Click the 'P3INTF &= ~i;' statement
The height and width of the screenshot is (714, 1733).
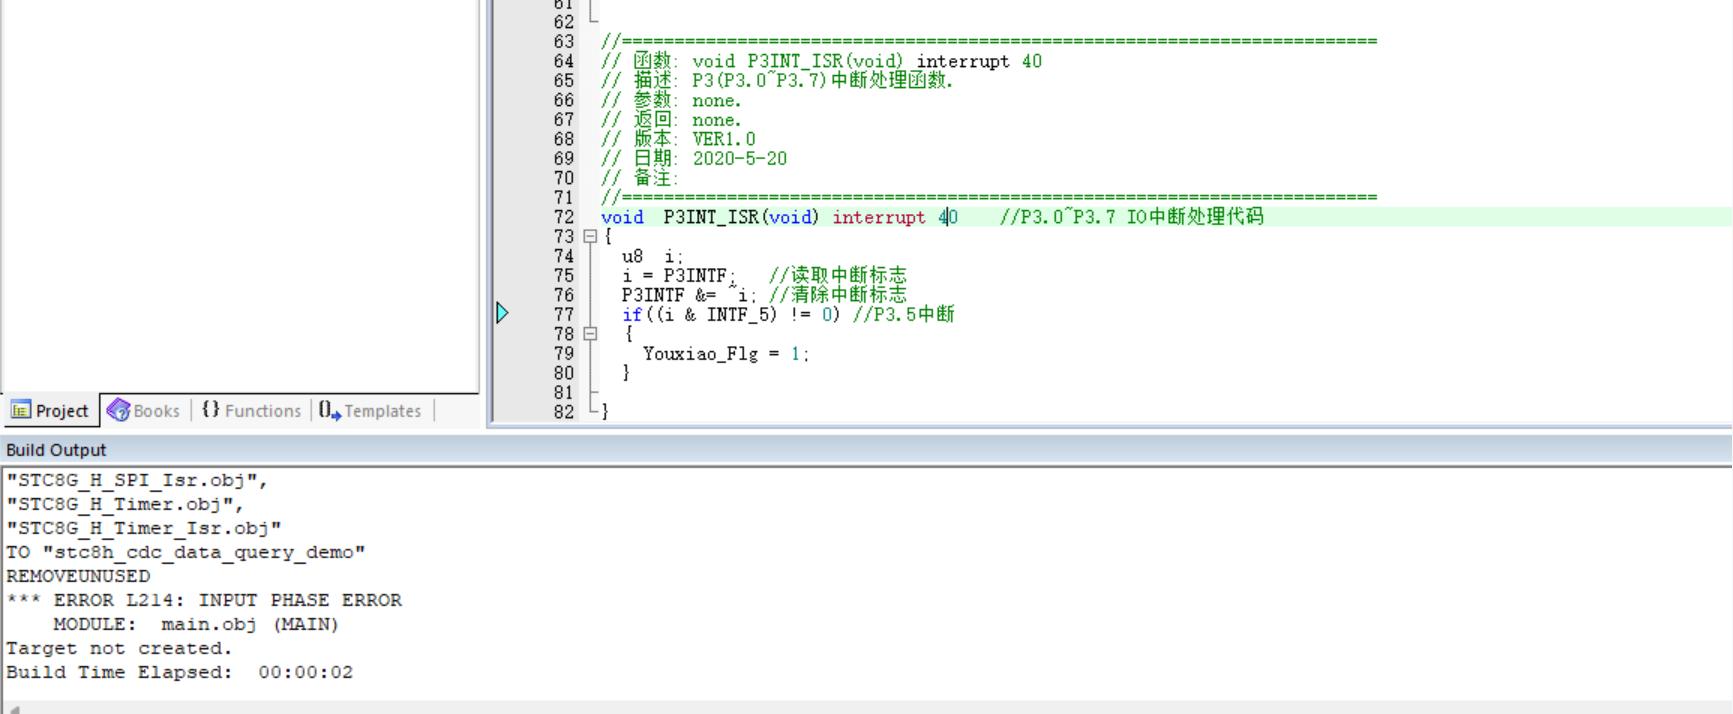pos(690,295)
